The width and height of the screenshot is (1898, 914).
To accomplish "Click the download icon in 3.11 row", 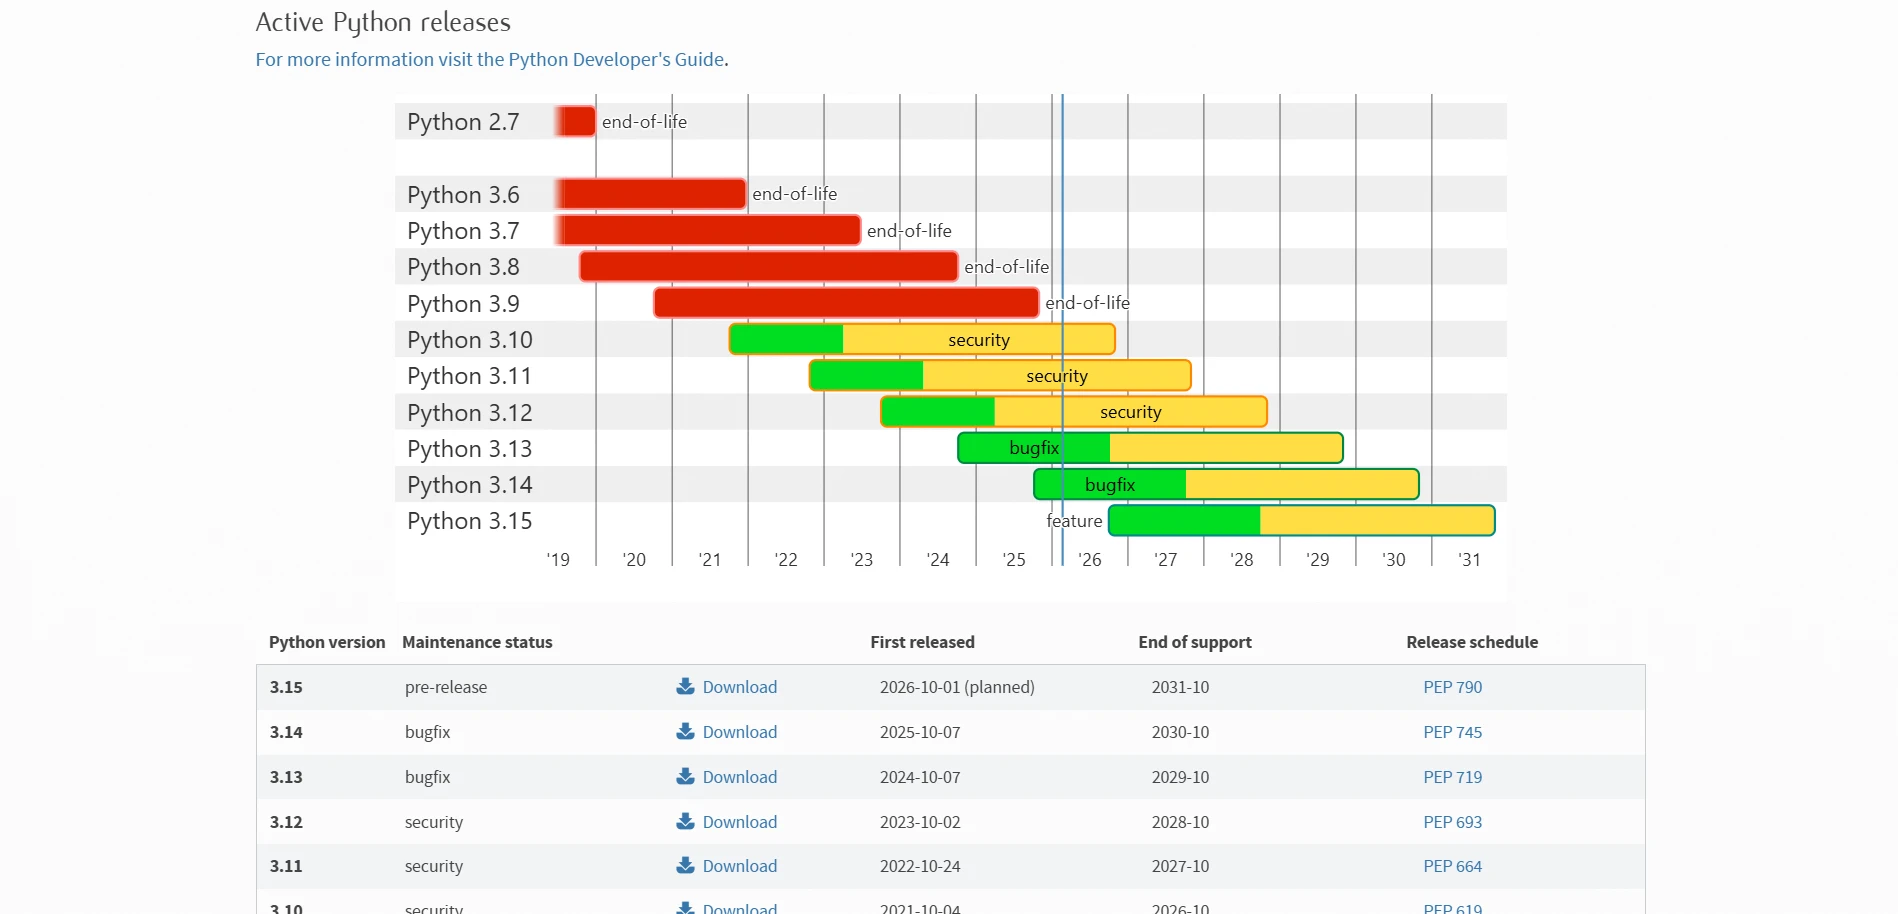I will [685, 865].
